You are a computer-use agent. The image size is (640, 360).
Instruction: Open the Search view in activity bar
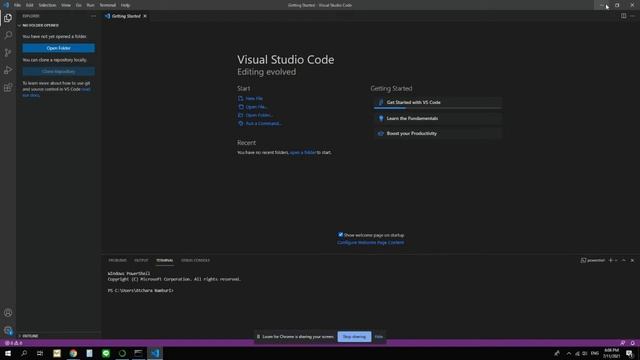[x=8, y=35]
